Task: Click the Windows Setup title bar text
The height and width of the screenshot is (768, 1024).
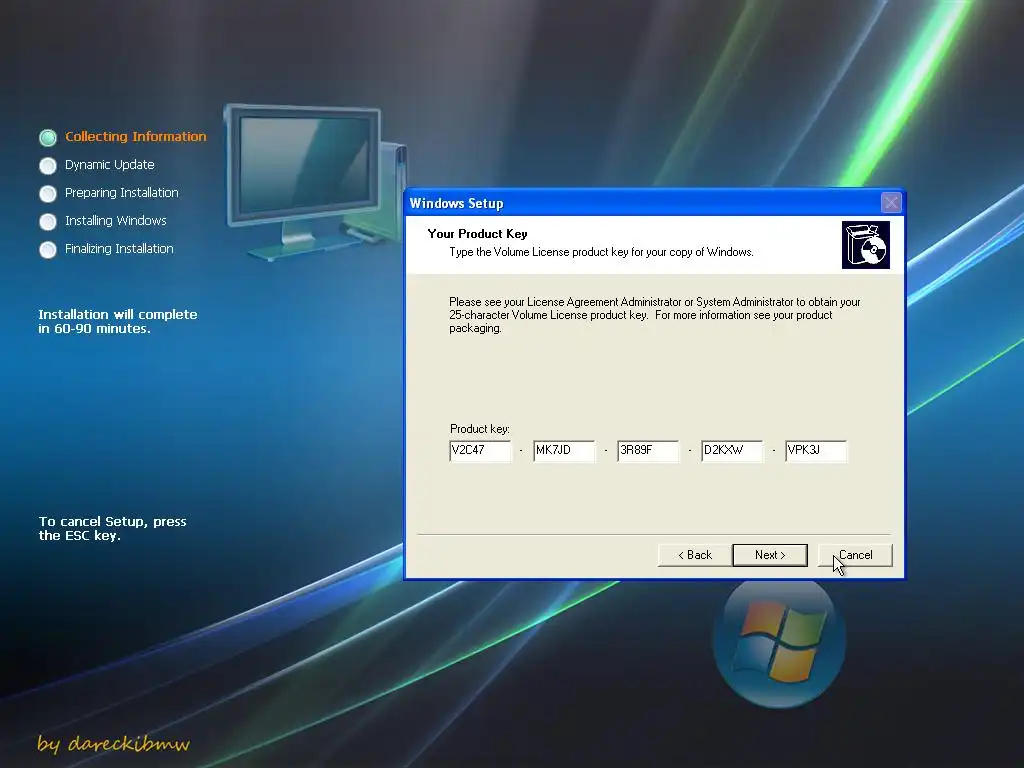Action: click(x=456, y=203)
